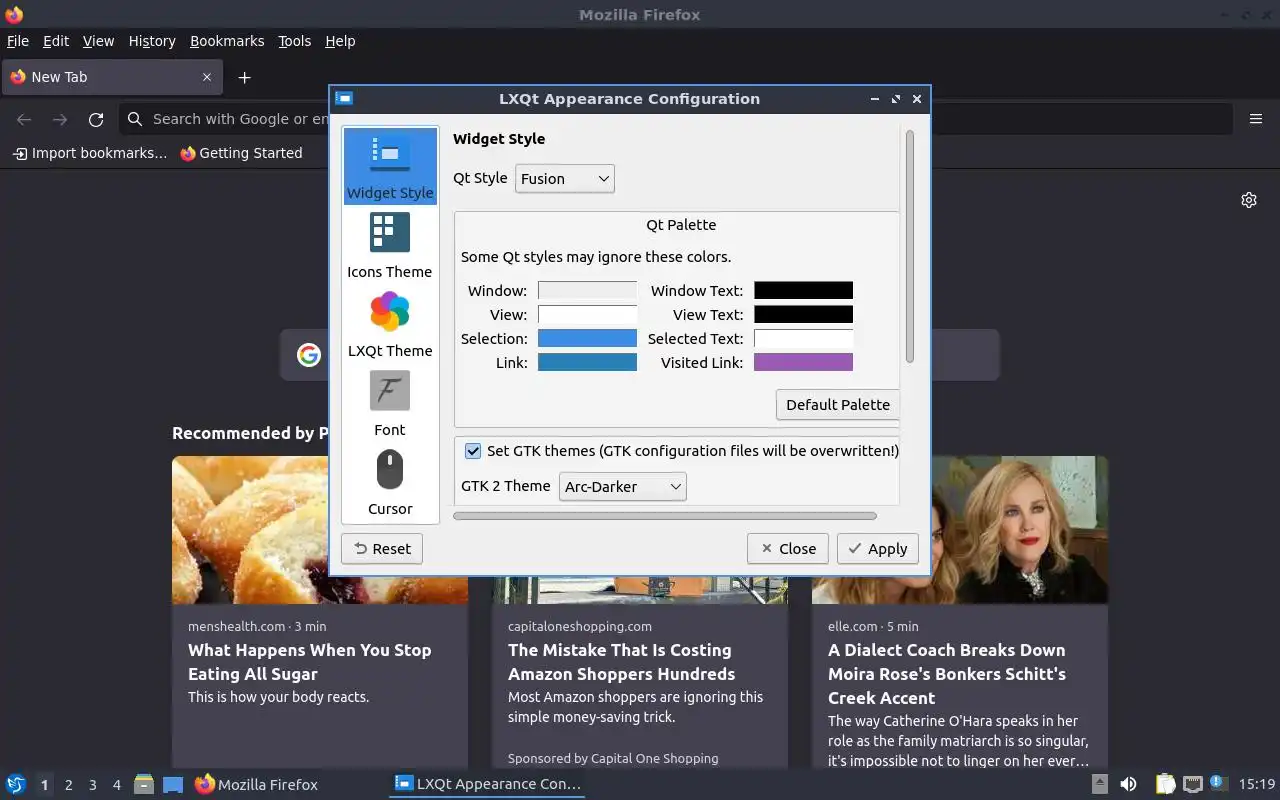The width and height of the screenshot is (1280, 800).
Task: Toggle the Set GTK themes checkbox
Action: pyautogui.click(x=473, y=451)
